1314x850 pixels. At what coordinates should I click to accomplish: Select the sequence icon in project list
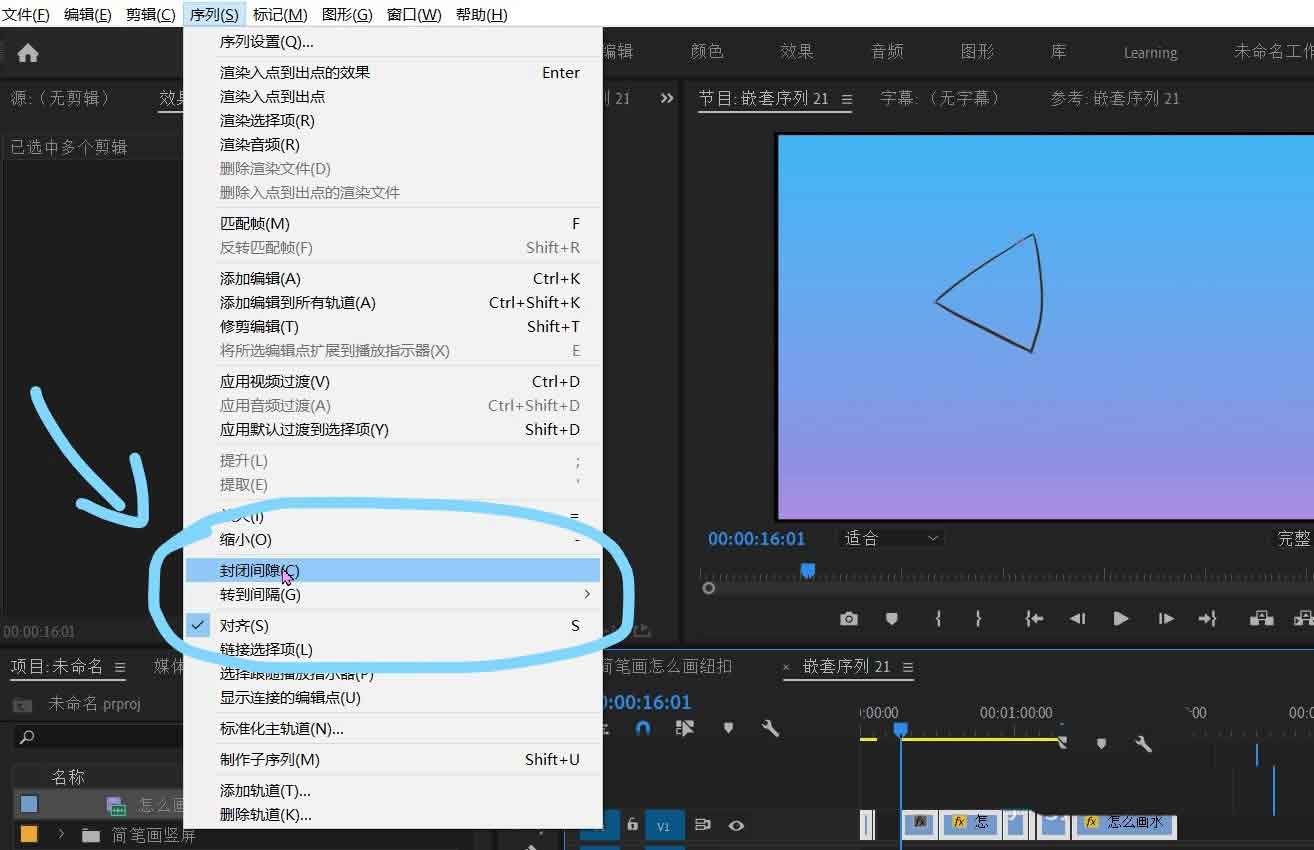click(x=116, y=805)
